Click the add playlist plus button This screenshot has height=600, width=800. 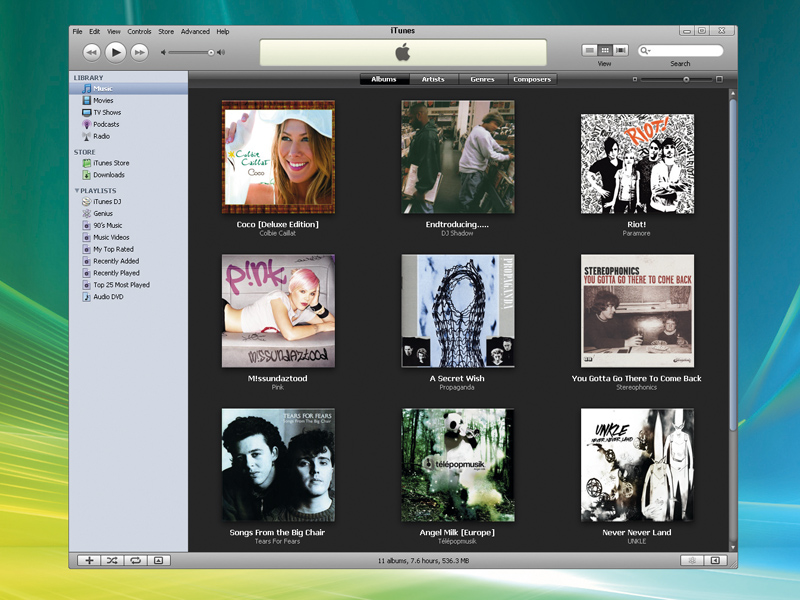coord(89,561)
